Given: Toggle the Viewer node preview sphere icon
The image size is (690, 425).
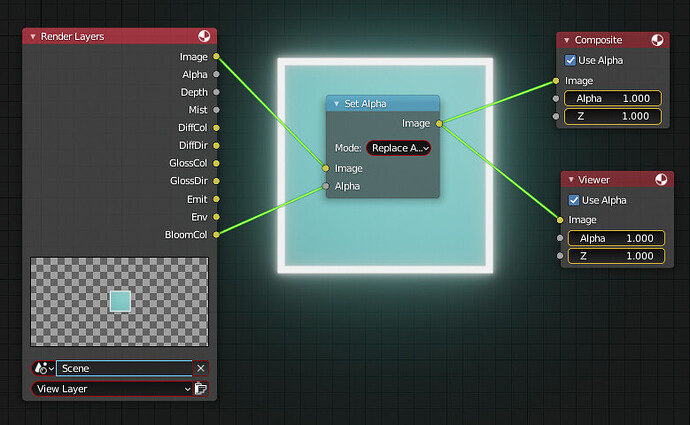Looking at the screenshot, I should pos(661,180).
